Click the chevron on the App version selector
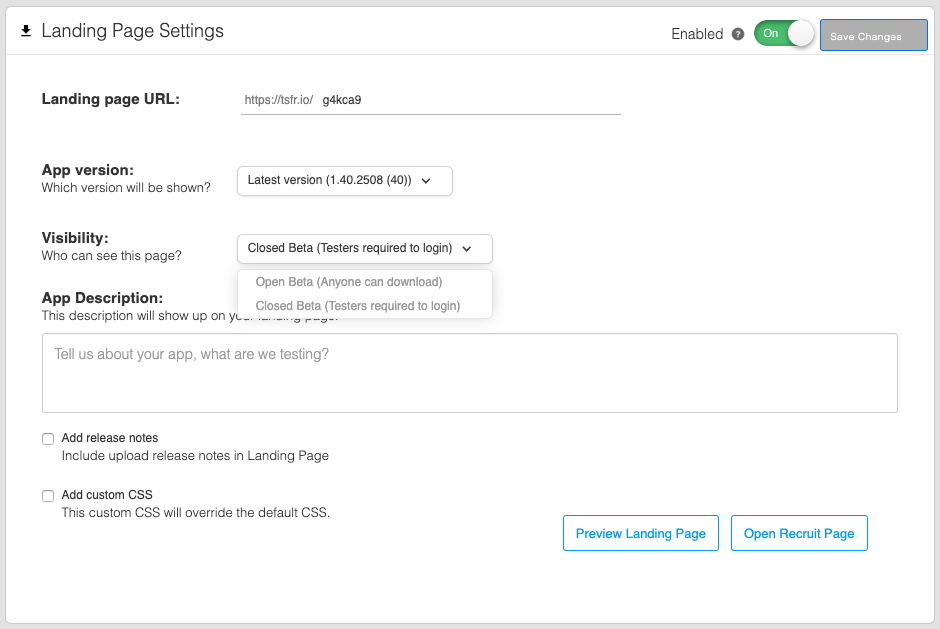Viewport: 940px width, 629px height. tap(428, 181)
